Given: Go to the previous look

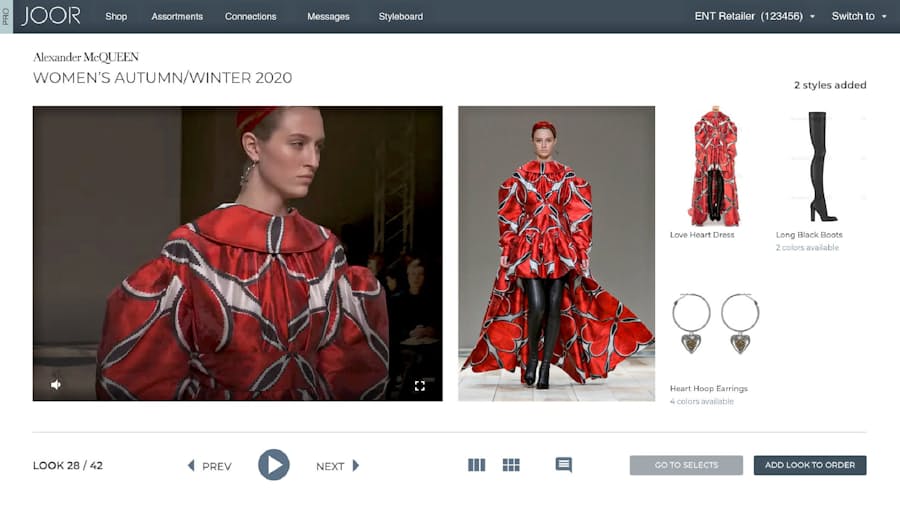Looking at the screenshot, I should [210, 466].
